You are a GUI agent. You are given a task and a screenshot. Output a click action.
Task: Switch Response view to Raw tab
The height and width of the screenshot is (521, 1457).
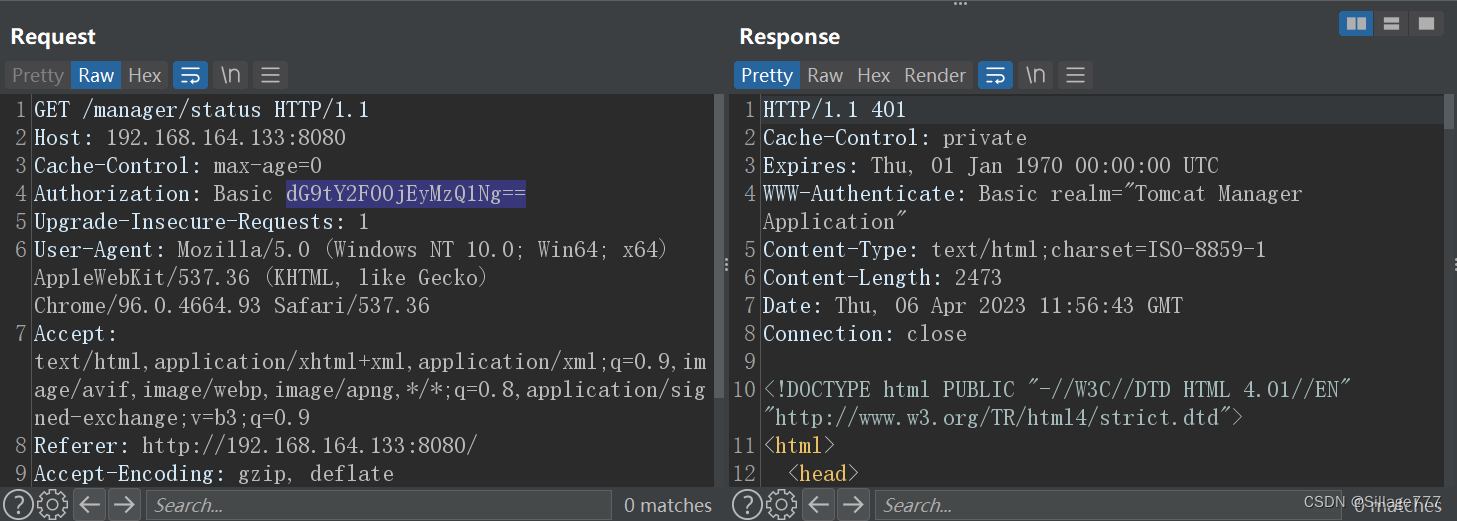click(825, 75)
